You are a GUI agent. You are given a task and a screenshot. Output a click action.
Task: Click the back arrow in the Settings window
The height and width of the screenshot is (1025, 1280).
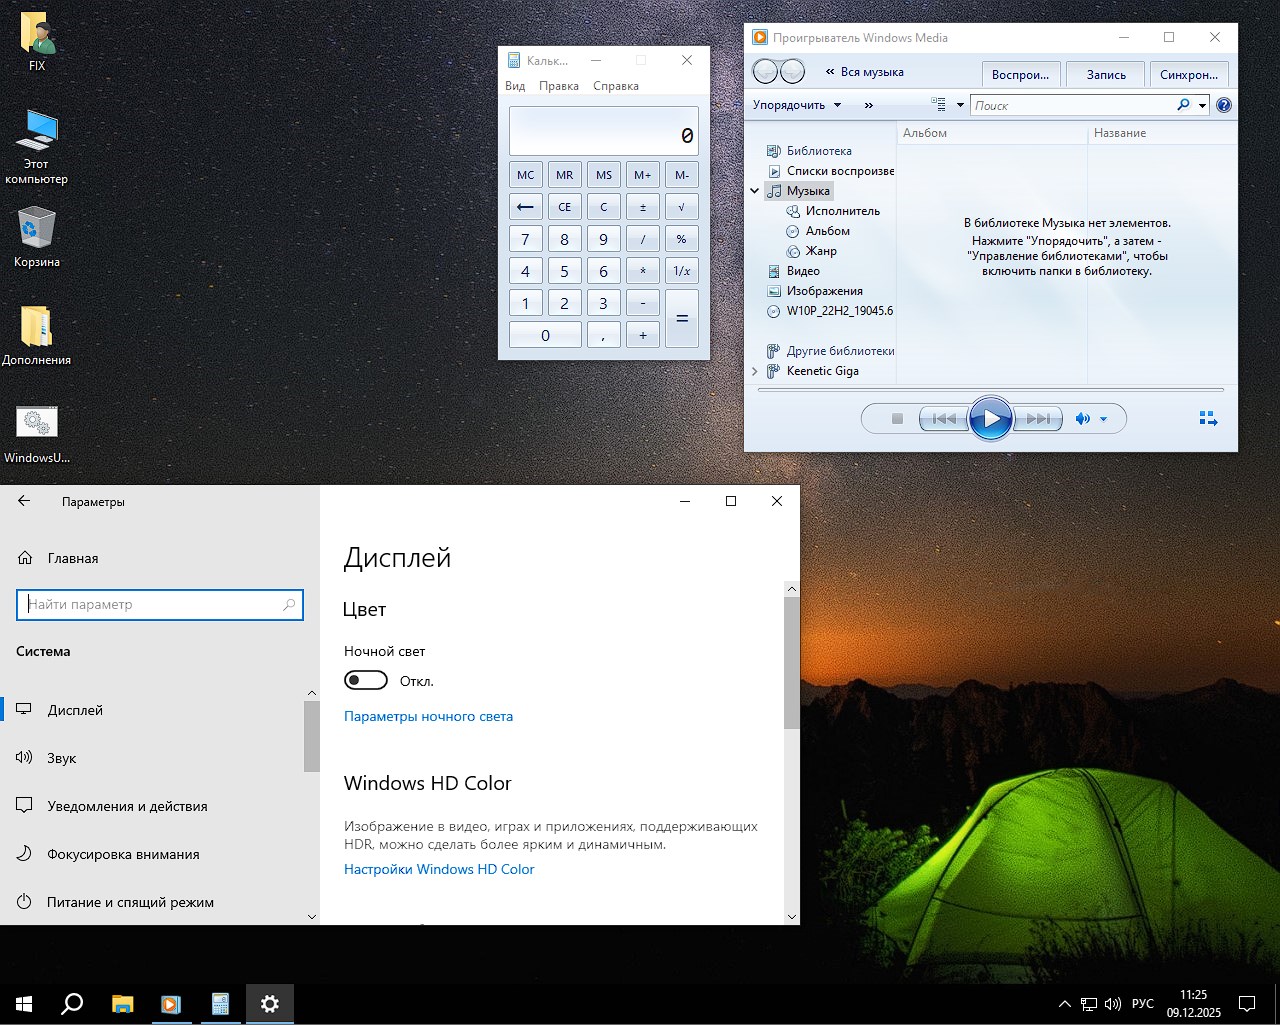pos(24,501)
